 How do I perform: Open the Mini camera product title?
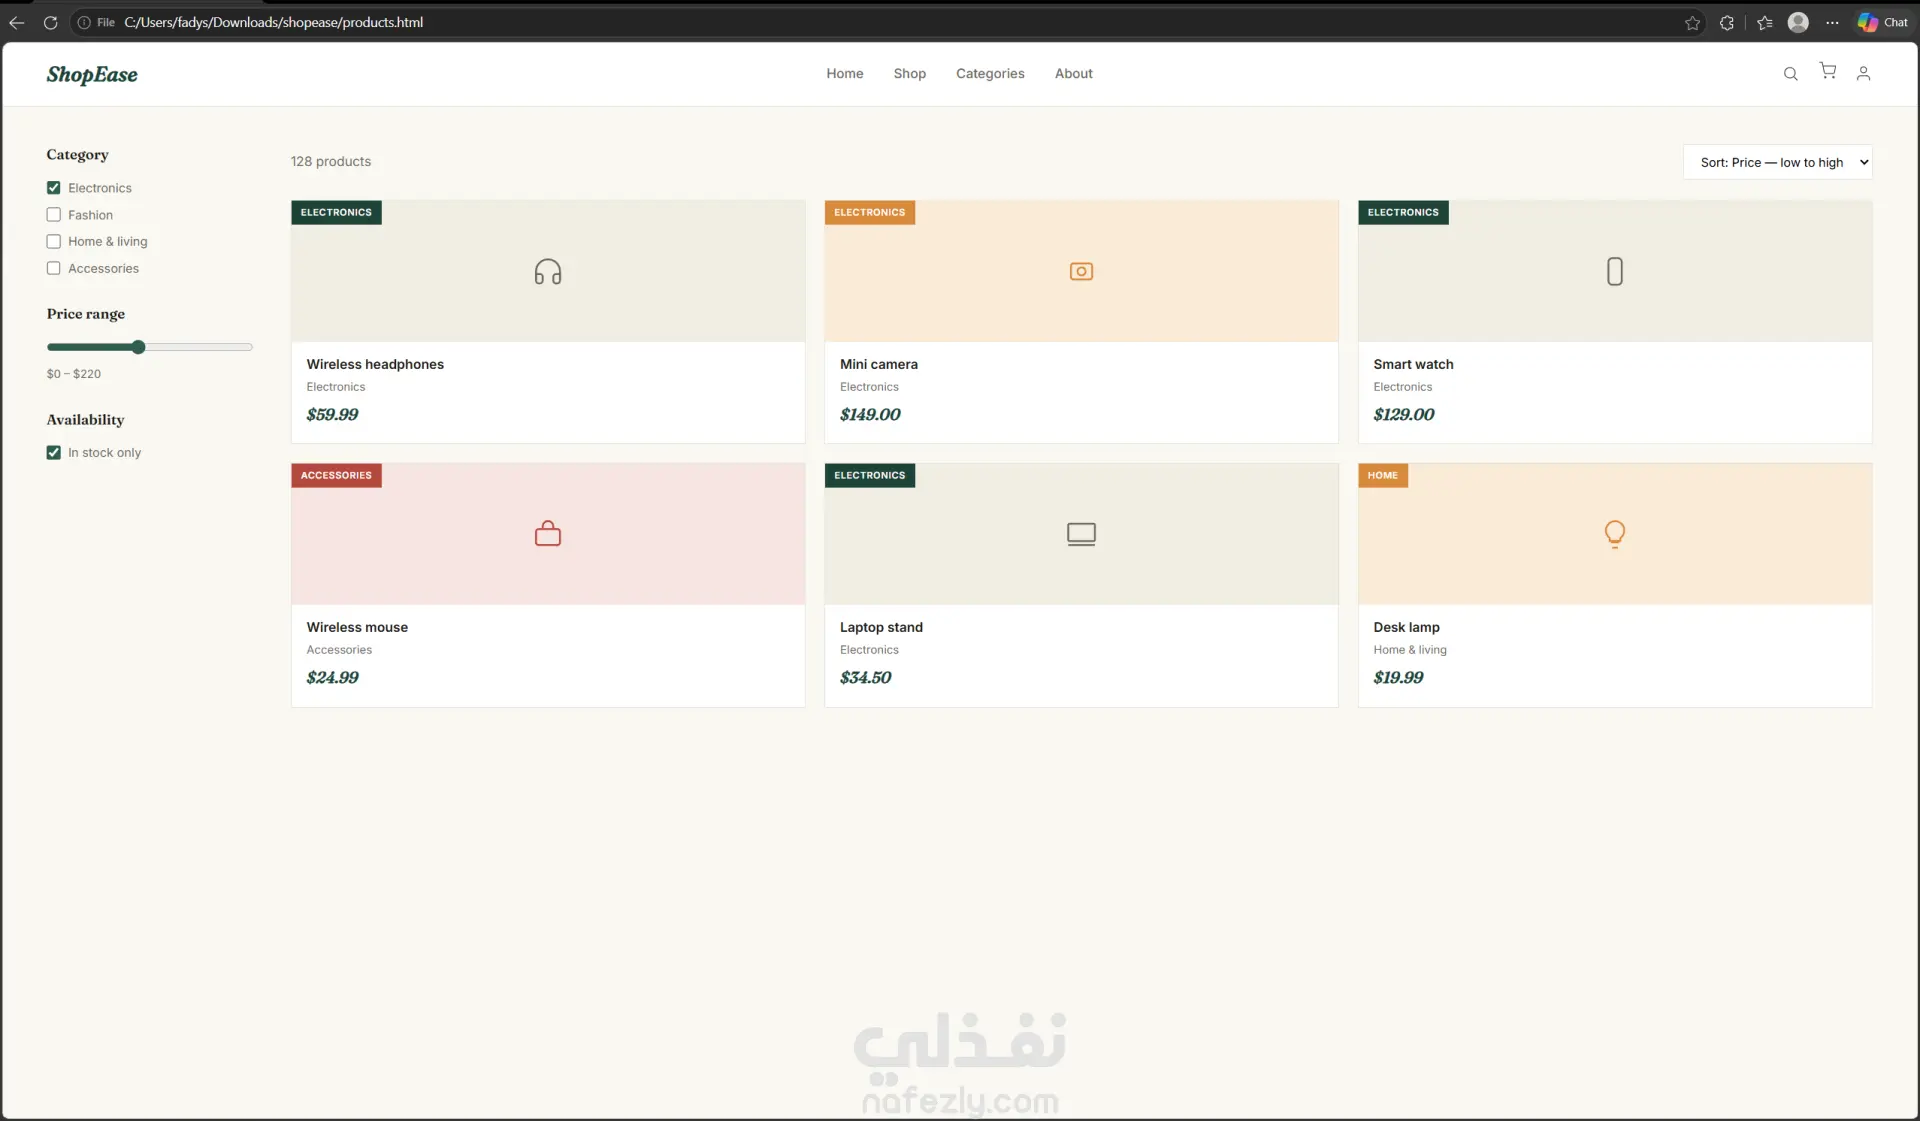878,365
